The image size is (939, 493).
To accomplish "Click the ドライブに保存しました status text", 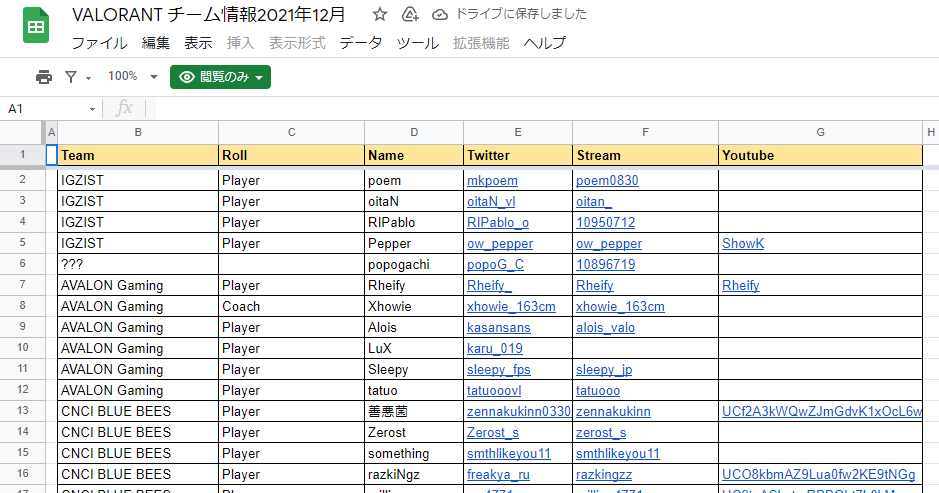I will (x=521, y=14).
